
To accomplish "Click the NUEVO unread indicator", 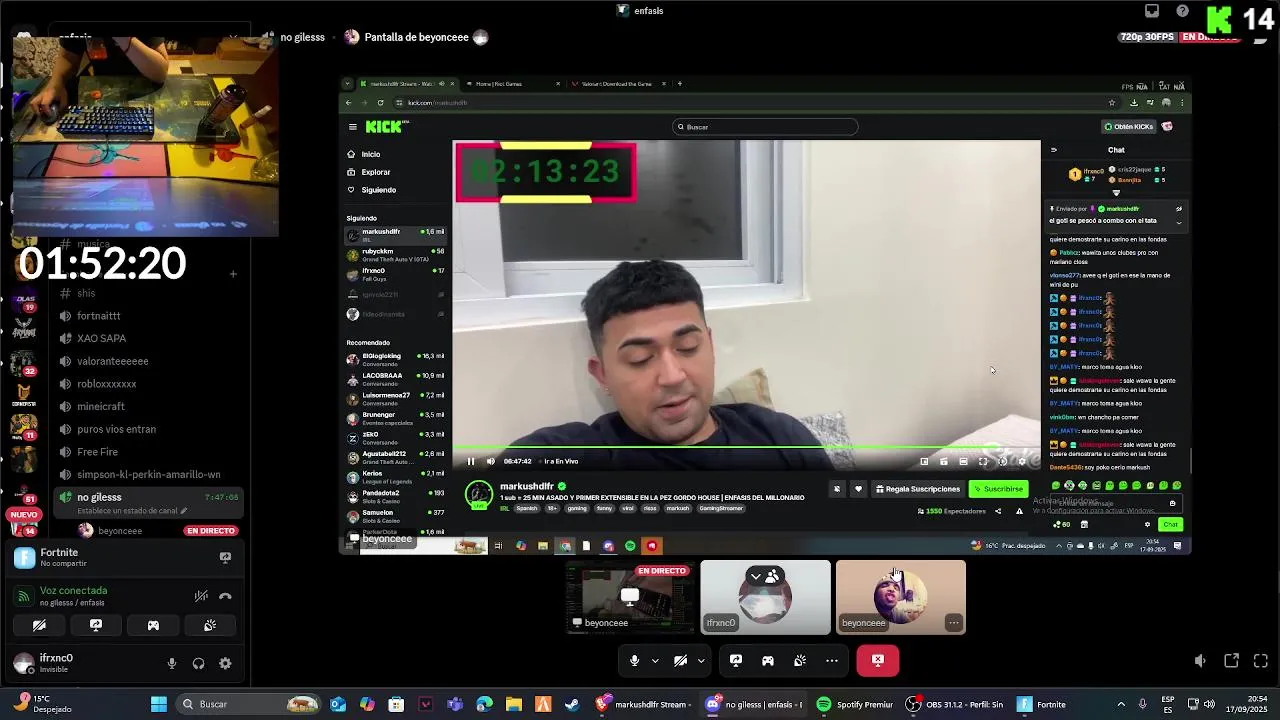I will tap(24, 515).
